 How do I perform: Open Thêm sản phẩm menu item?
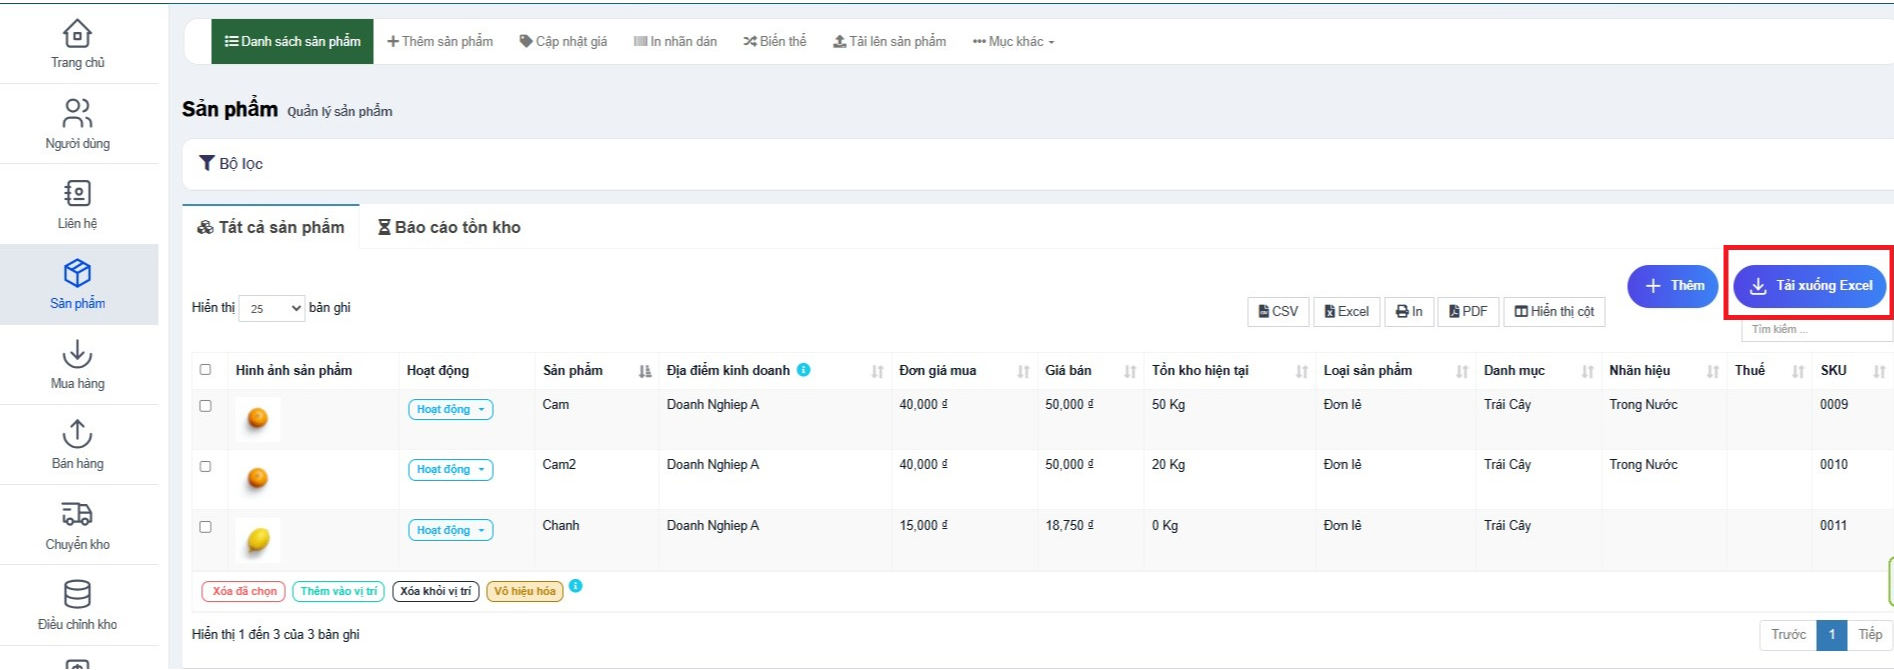(440, 41)
